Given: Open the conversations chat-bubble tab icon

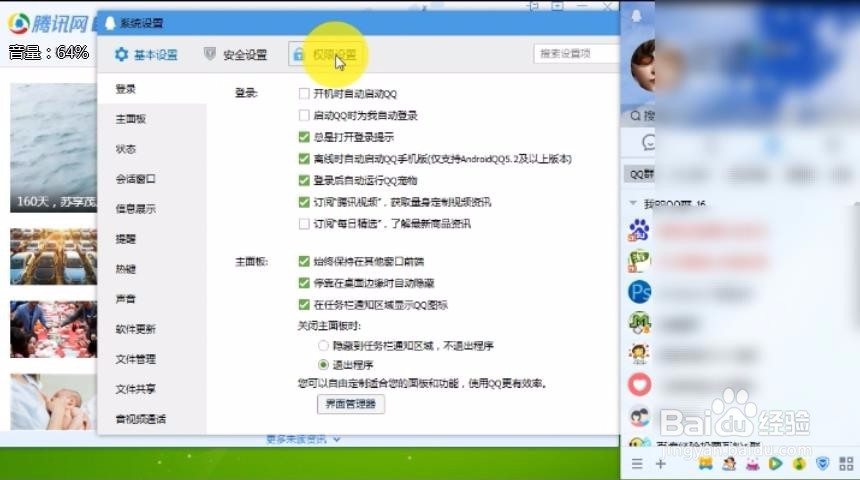Looking at the screenshot, I should click(649, 143).
